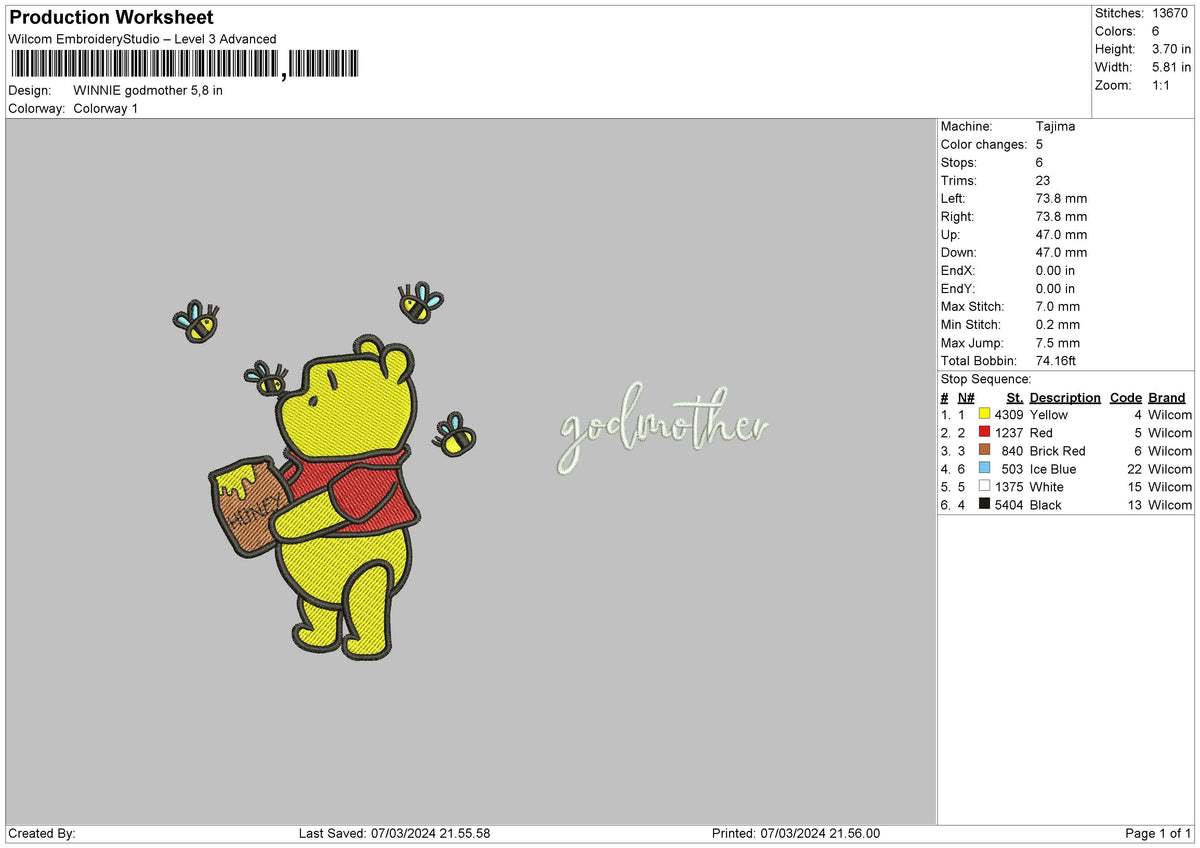
Task: Click the 'Brand' column header
Action: [x=1167, y=397]
